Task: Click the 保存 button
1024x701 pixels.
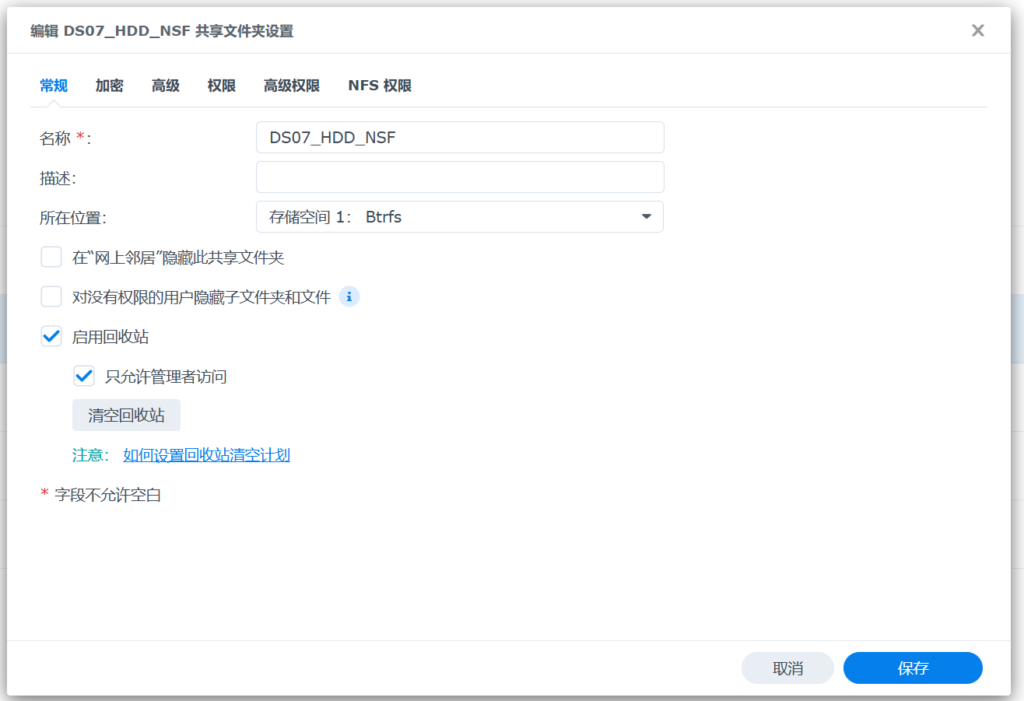Action: point(912,668)
